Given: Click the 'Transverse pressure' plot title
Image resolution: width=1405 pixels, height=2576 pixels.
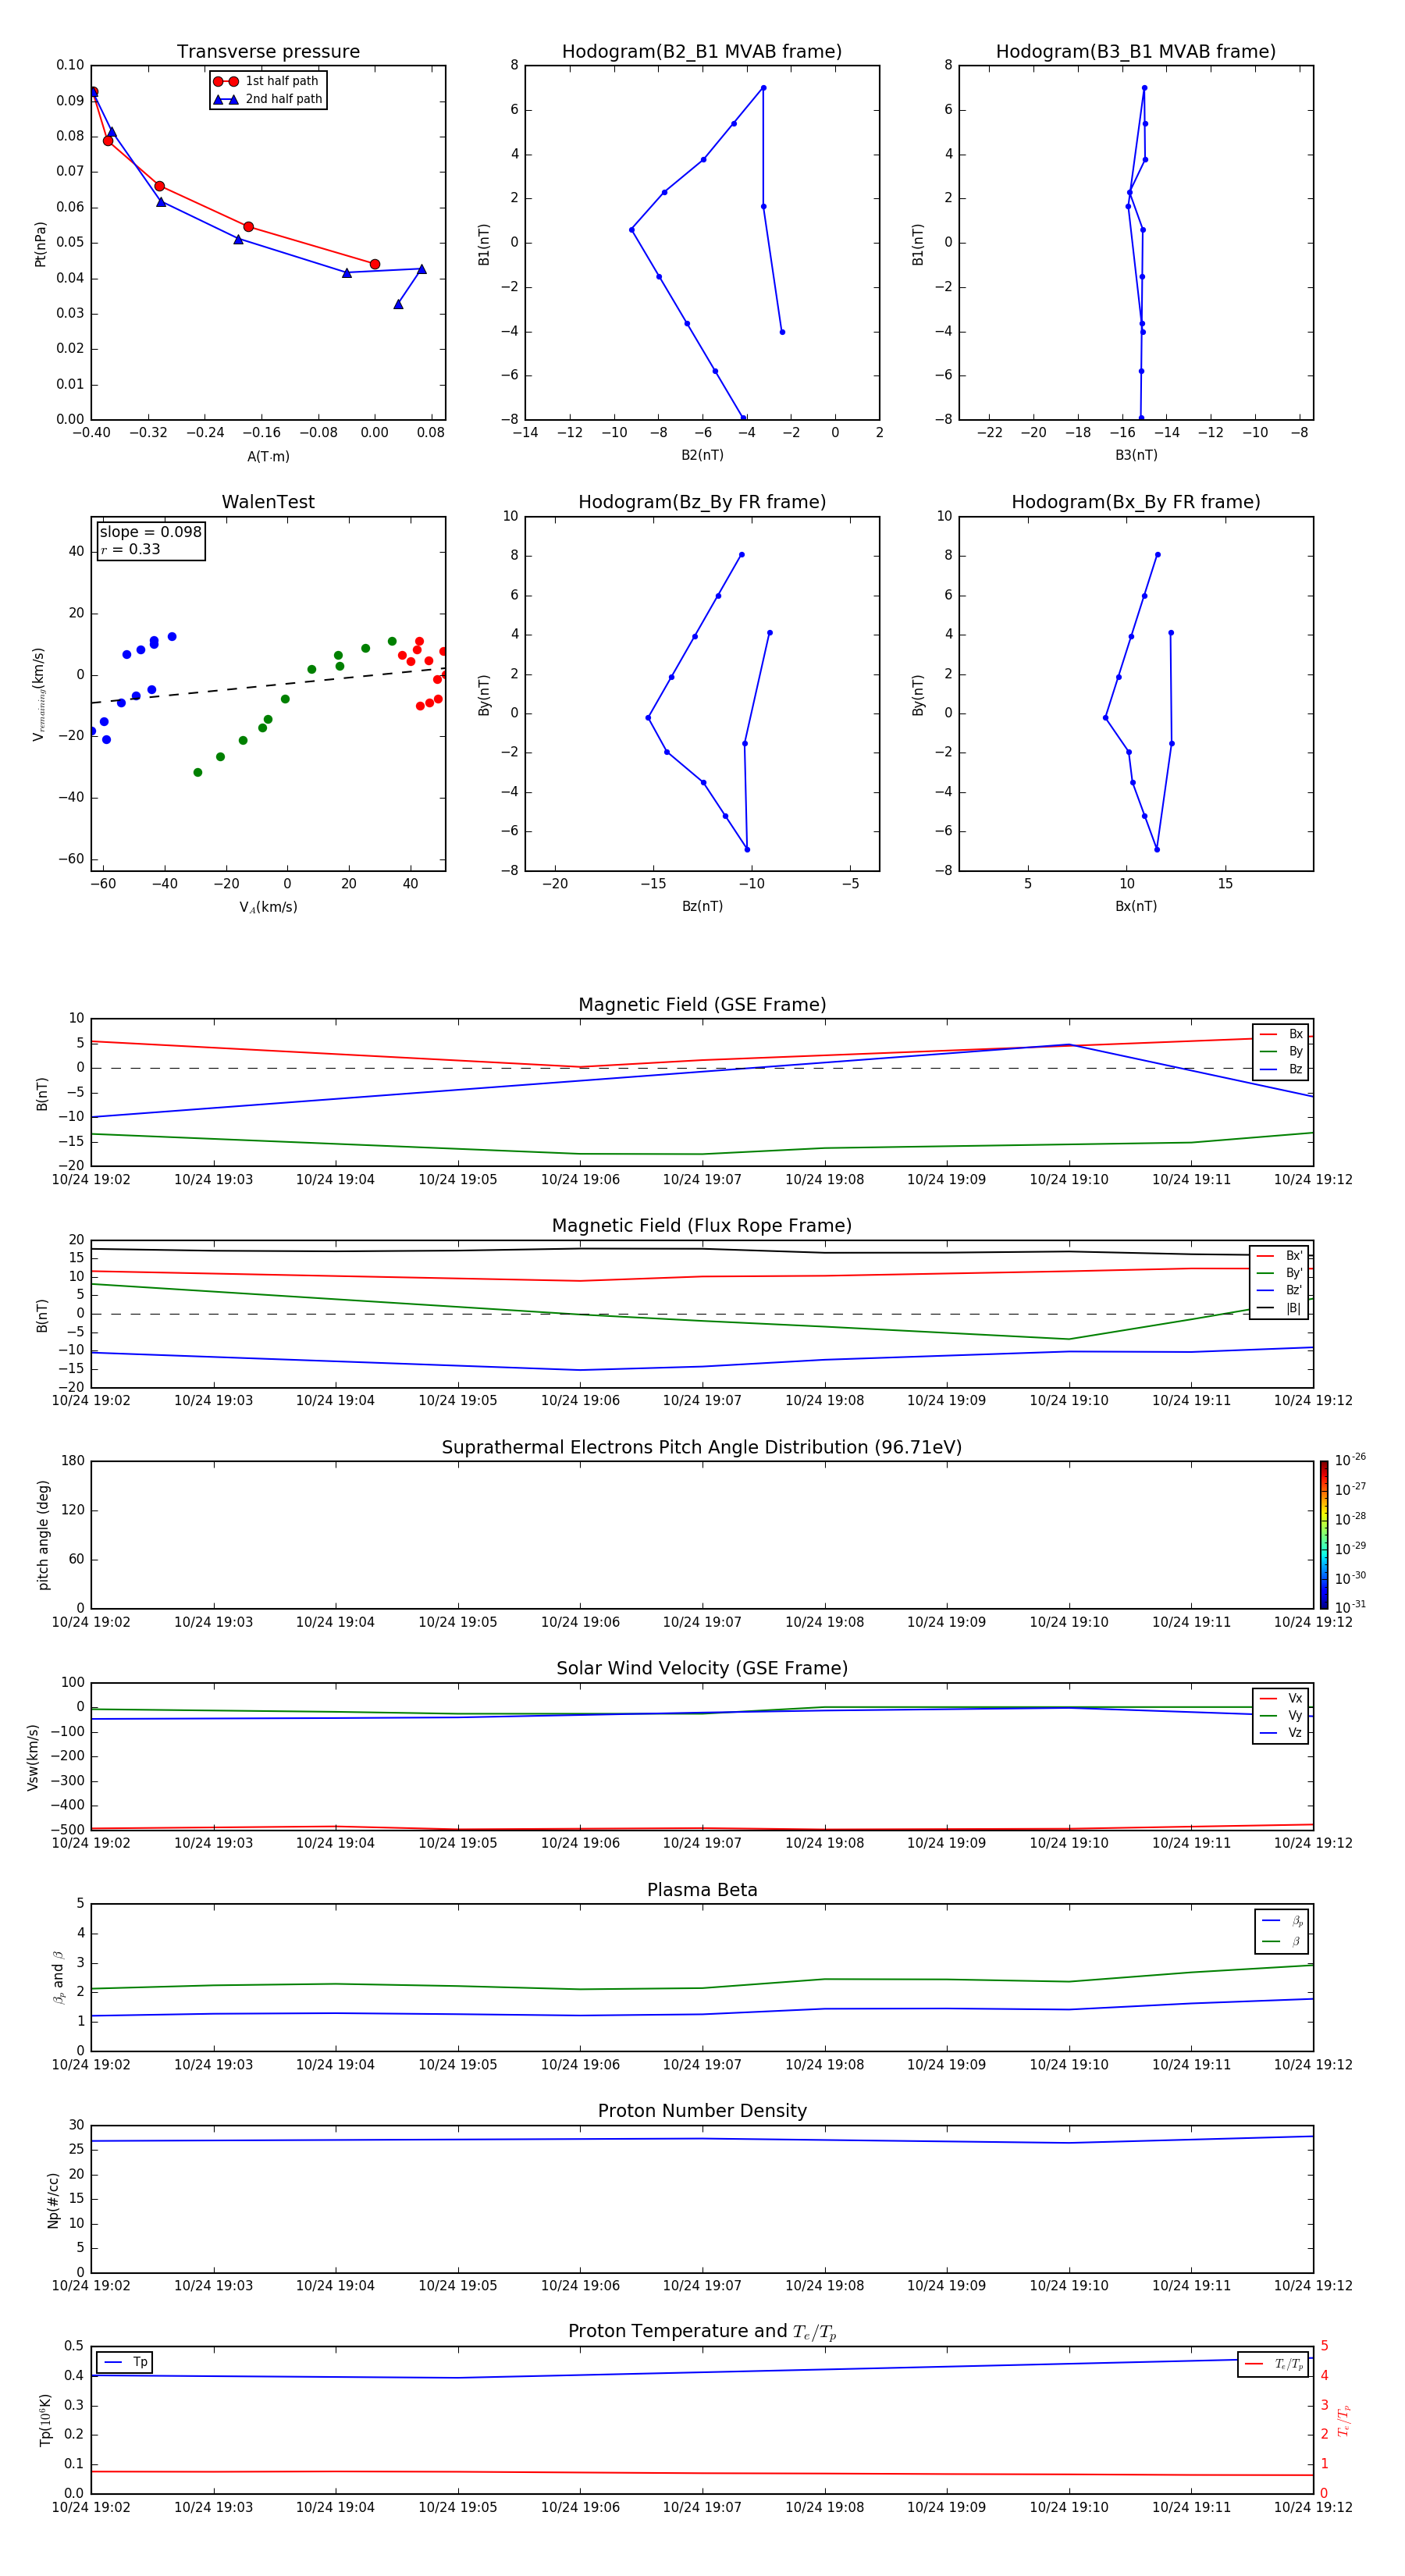Looking at the screenshot, I should click(268, 52).
